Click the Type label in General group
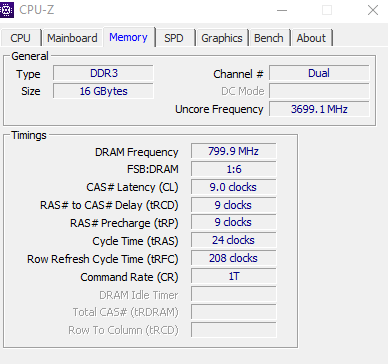 click(28, 74)
